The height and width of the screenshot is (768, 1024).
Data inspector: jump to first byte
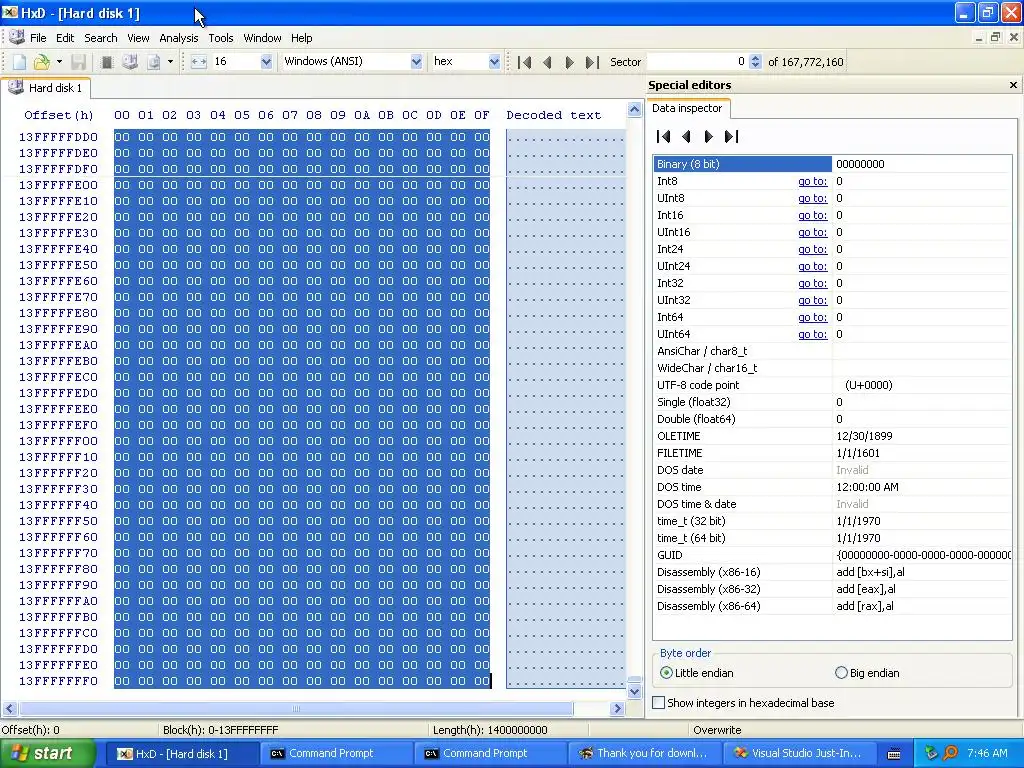[664, 136]
